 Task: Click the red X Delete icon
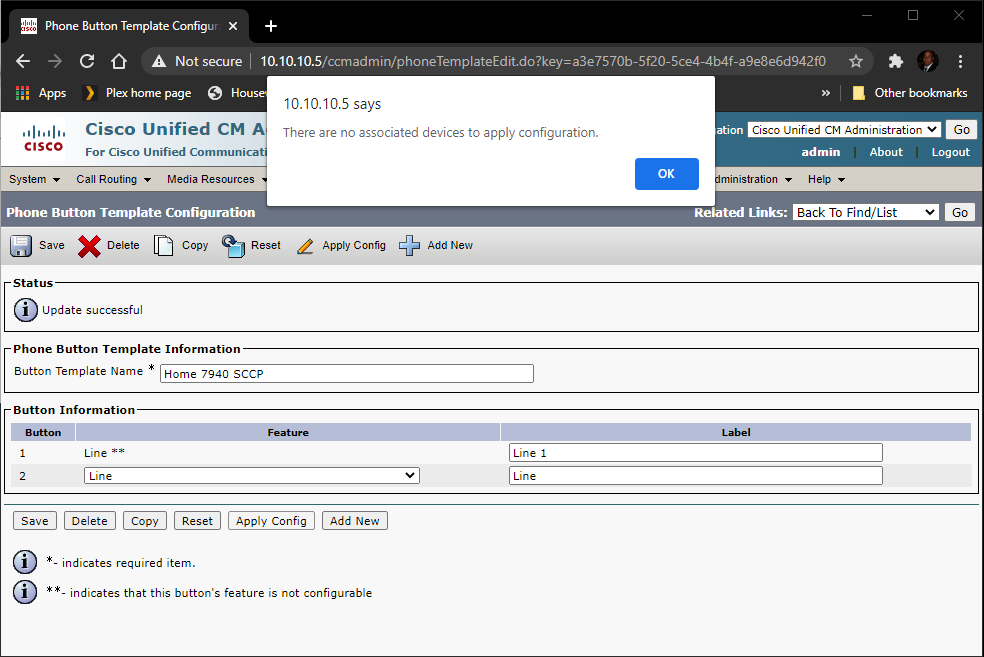point(89,246)
